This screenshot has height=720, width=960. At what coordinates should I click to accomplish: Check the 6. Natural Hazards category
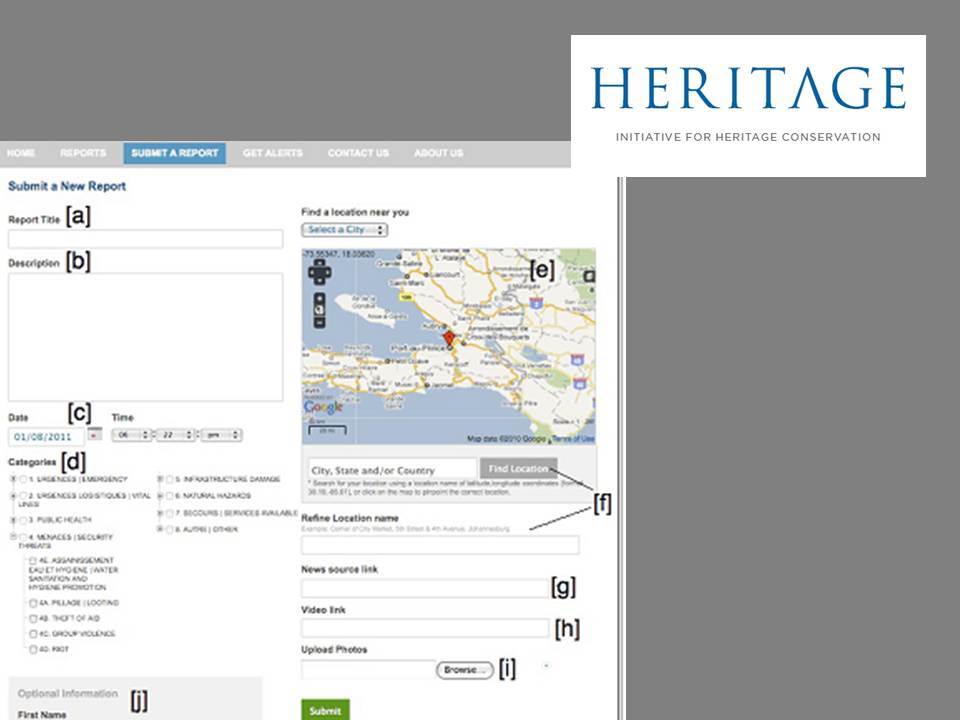click(x=170, y=496)
